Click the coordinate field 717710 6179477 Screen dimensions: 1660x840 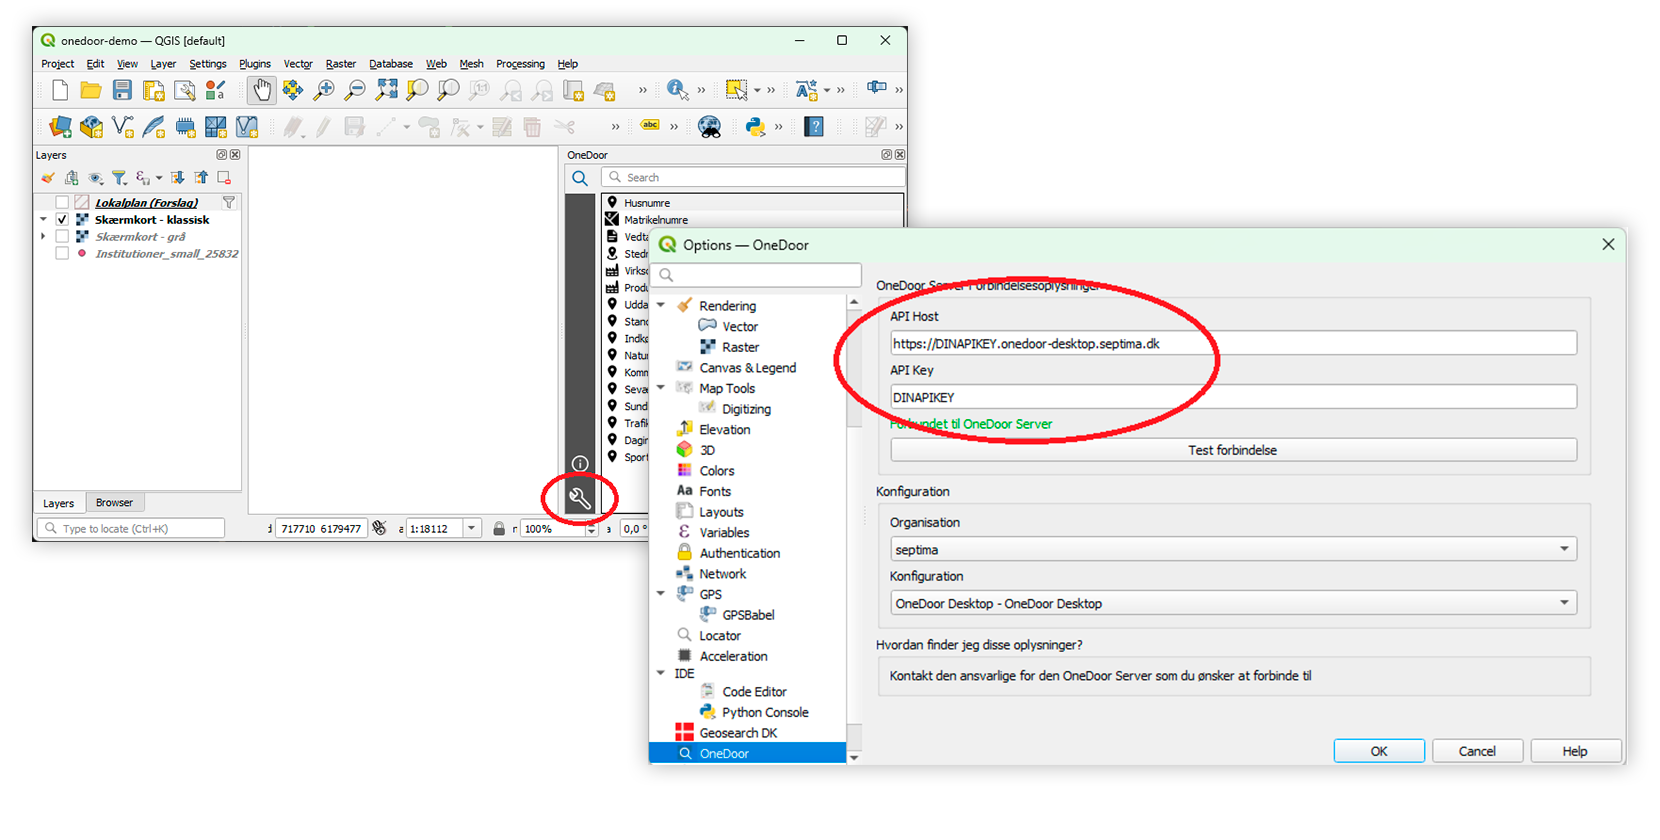click(x=321, y=528)
